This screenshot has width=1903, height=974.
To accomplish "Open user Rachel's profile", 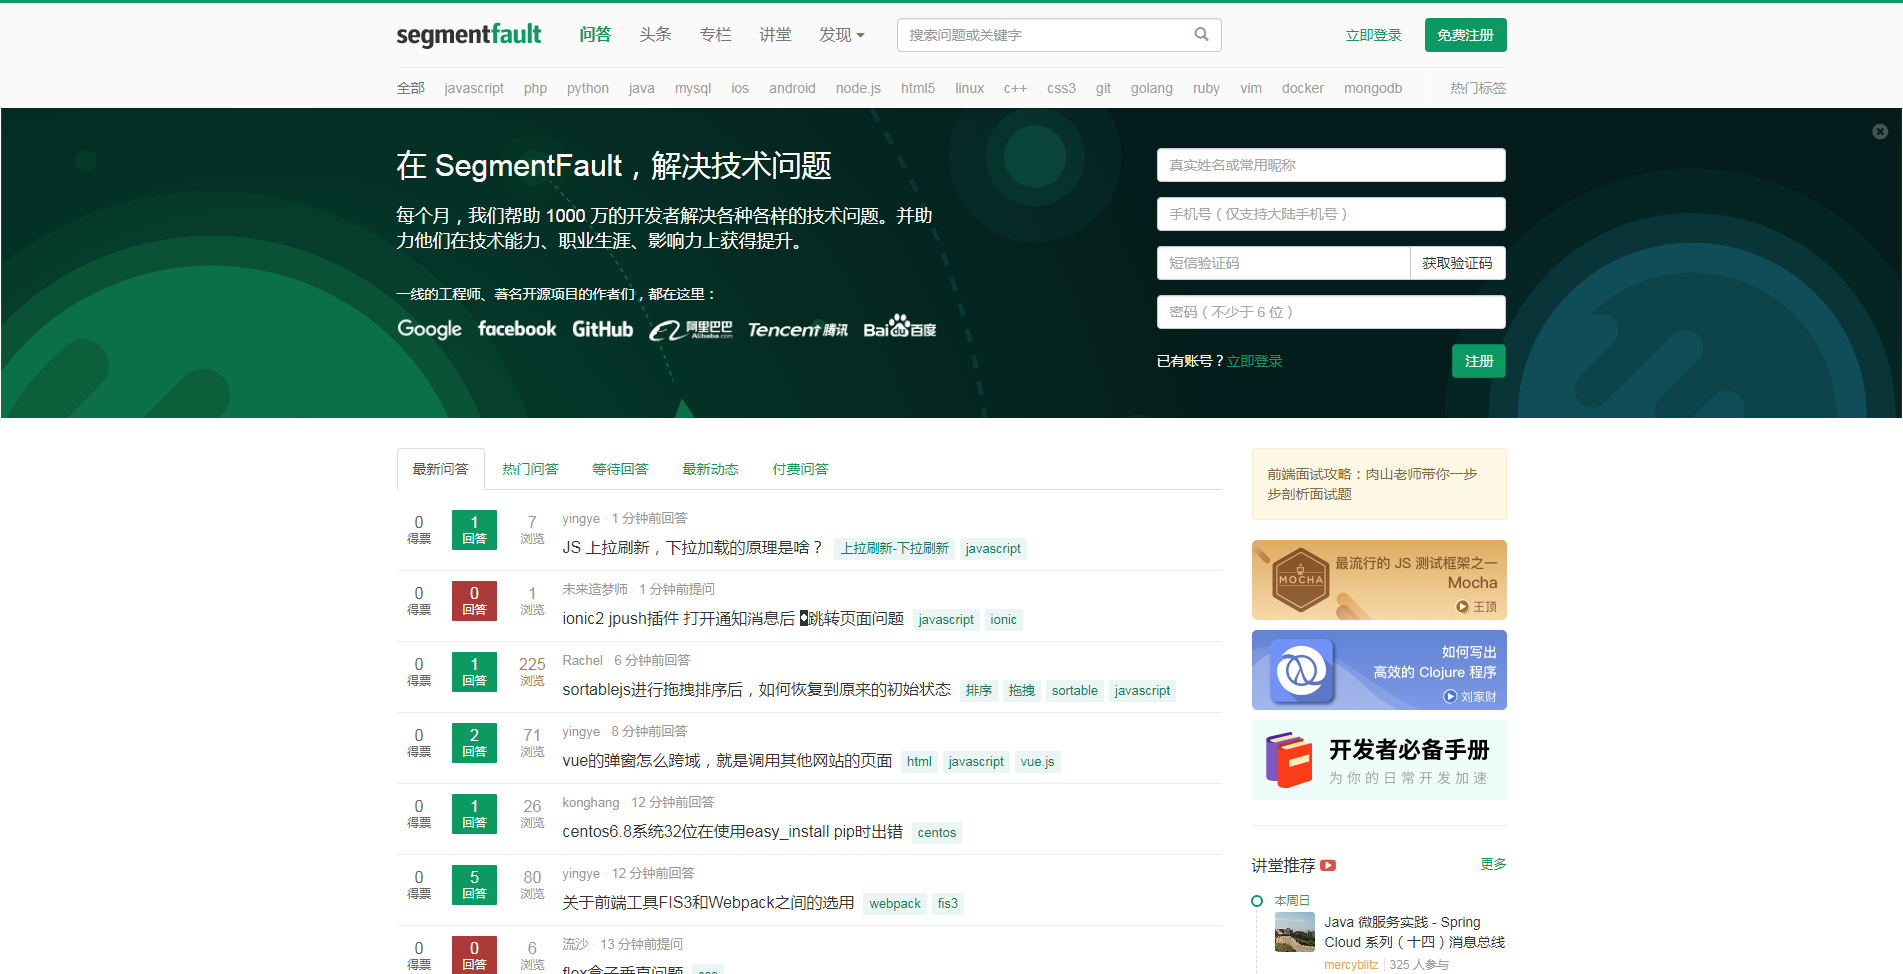I will click(x=582, y=661).
